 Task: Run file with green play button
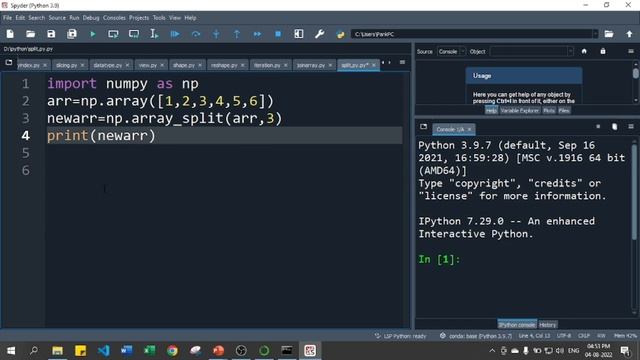pyautogui.click(x=93, y=34)
